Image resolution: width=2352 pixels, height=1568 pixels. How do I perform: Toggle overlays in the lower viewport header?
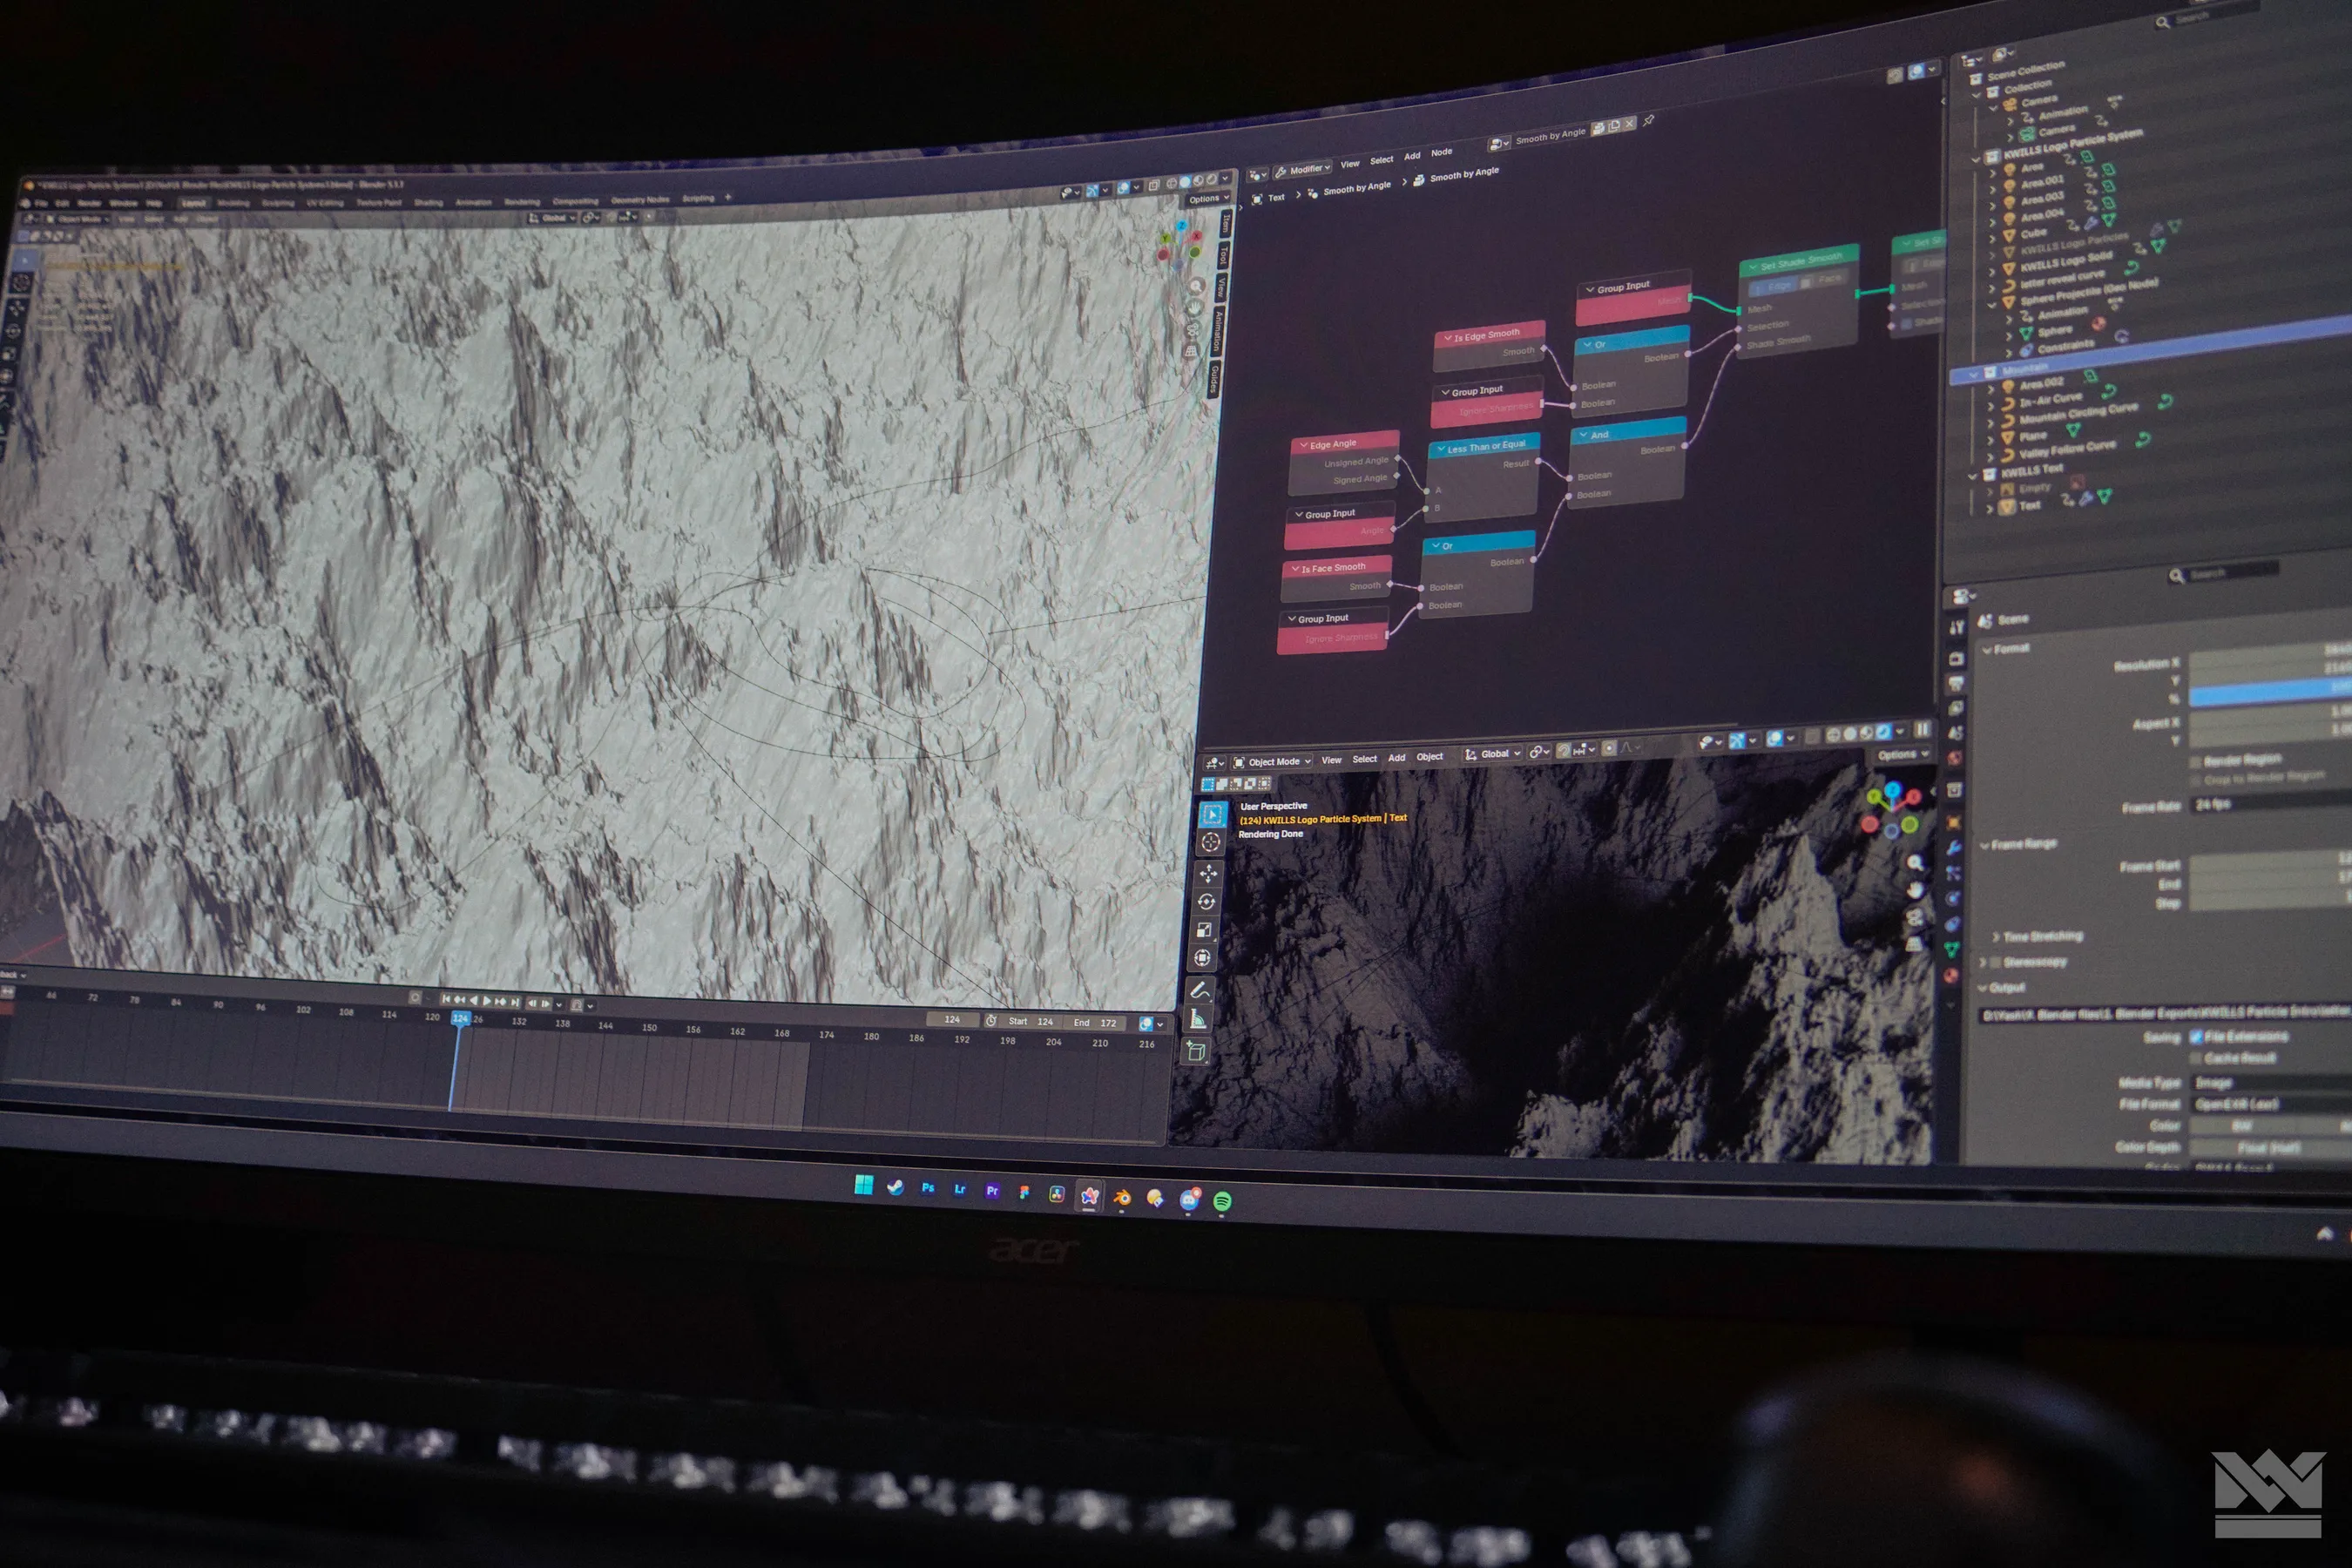(1775, 738)
